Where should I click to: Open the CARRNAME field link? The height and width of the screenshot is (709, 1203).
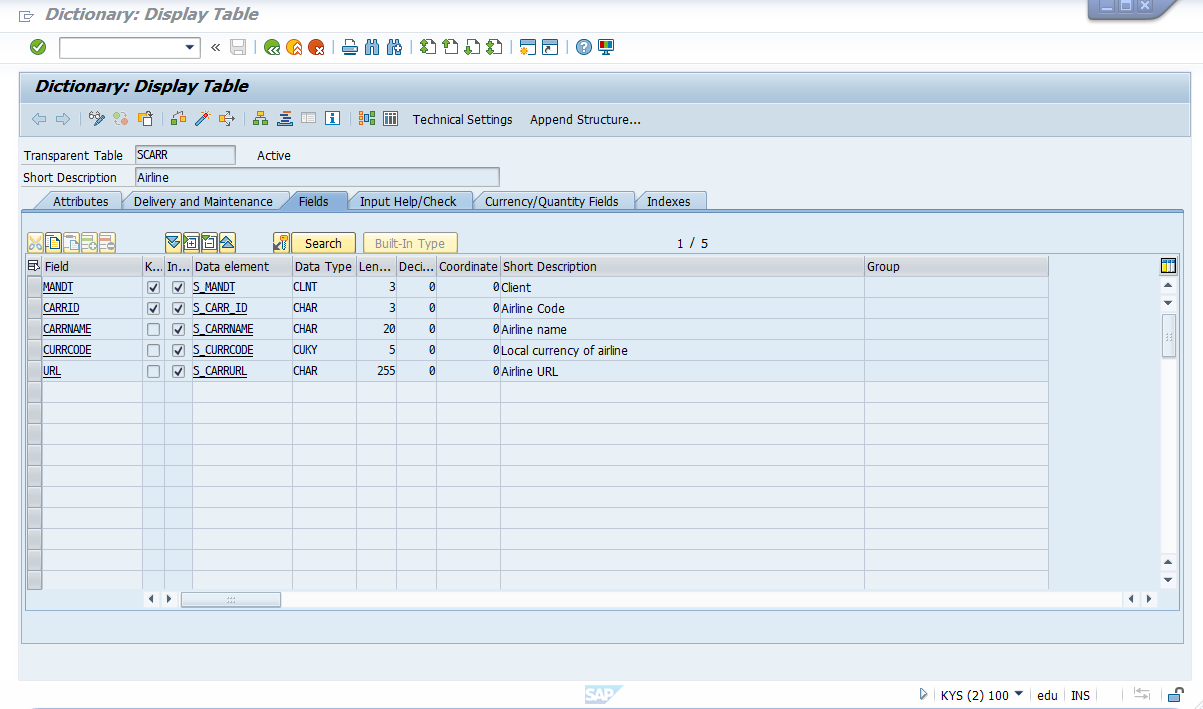click(69, 329)
